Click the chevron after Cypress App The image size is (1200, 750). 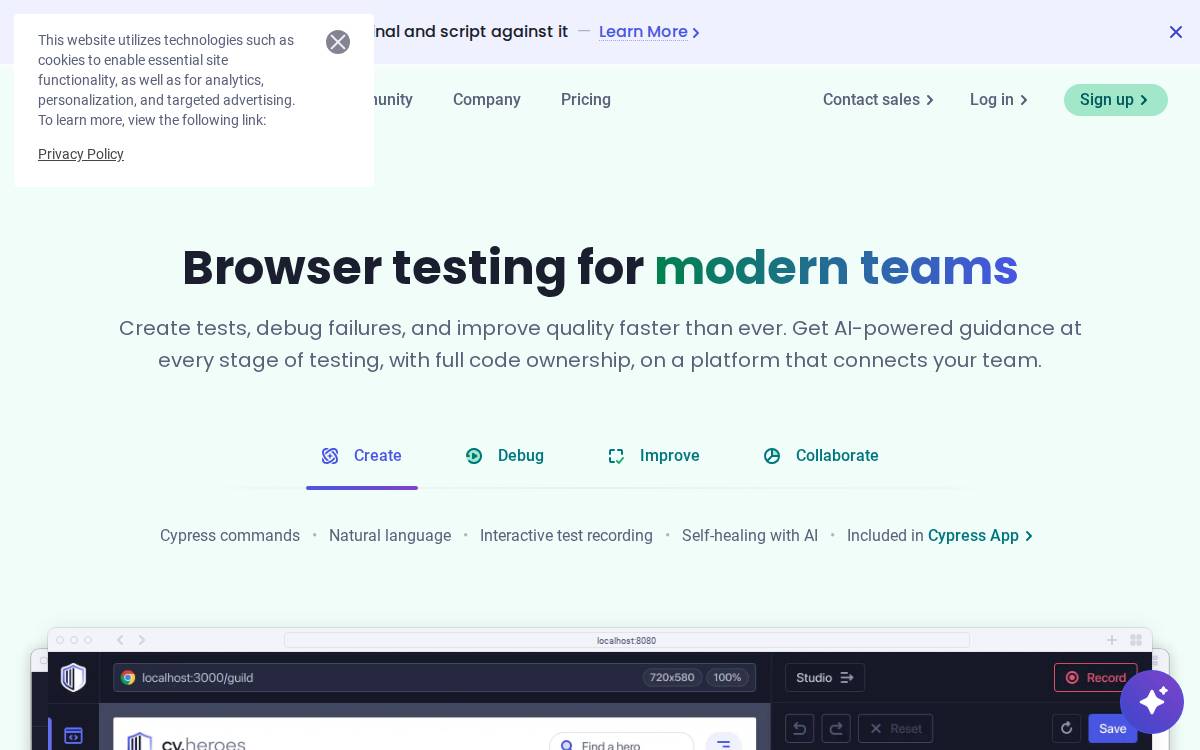pos(1028,537)
